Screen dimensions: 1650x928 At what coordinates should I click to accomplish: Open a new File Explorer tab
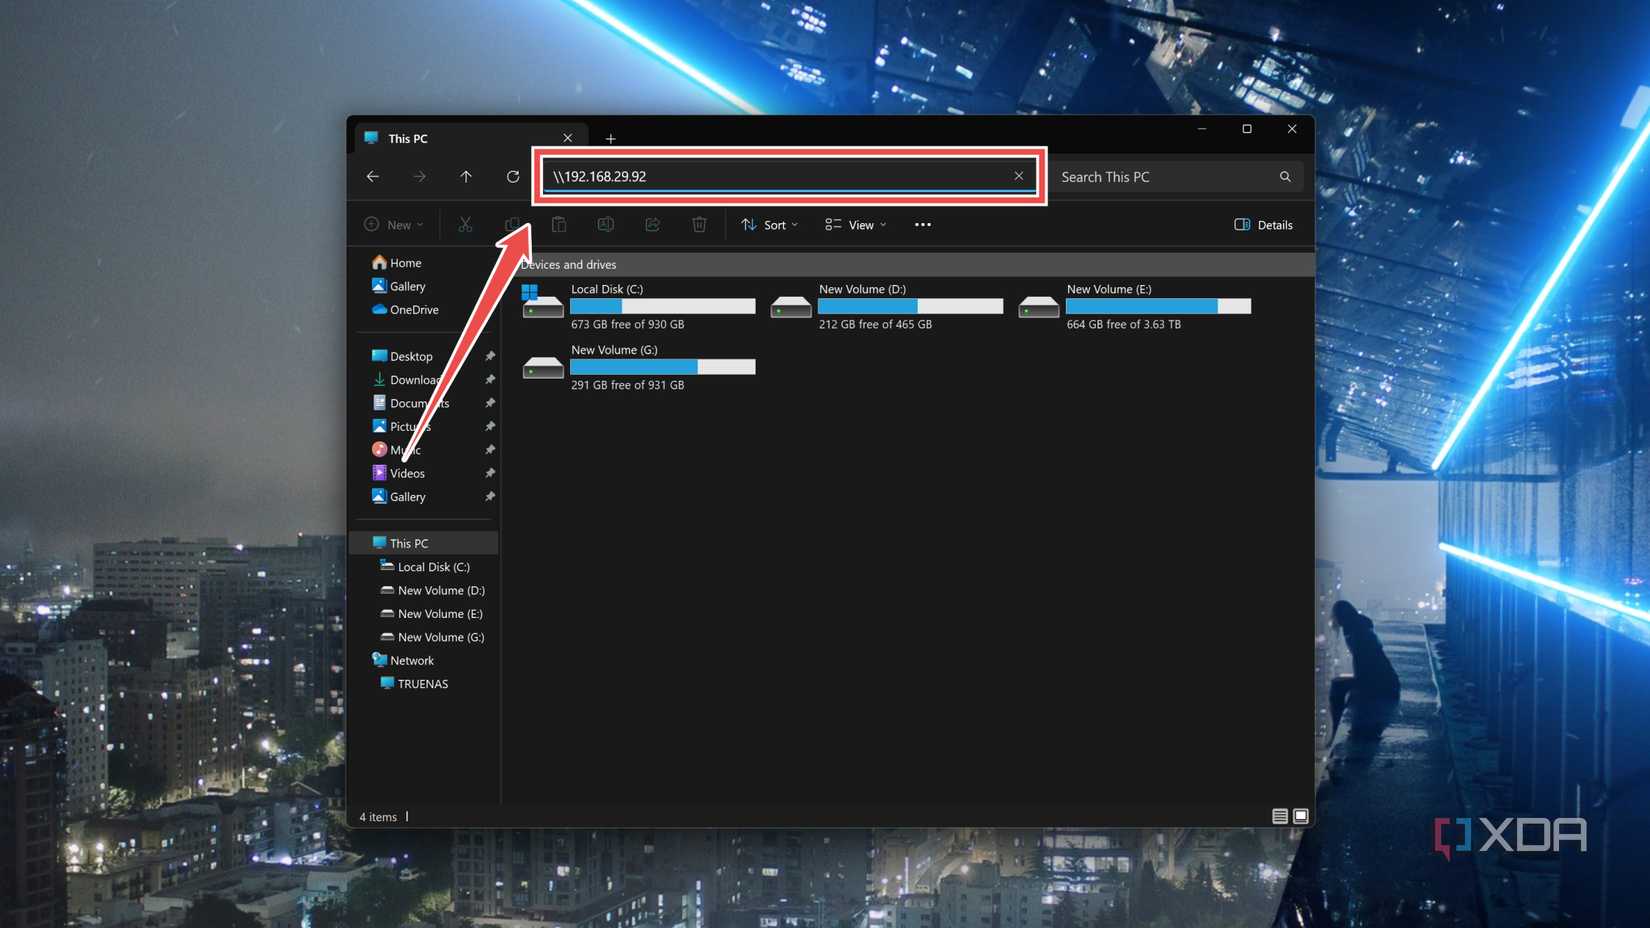pyautogui.click(x=610, y=138)
